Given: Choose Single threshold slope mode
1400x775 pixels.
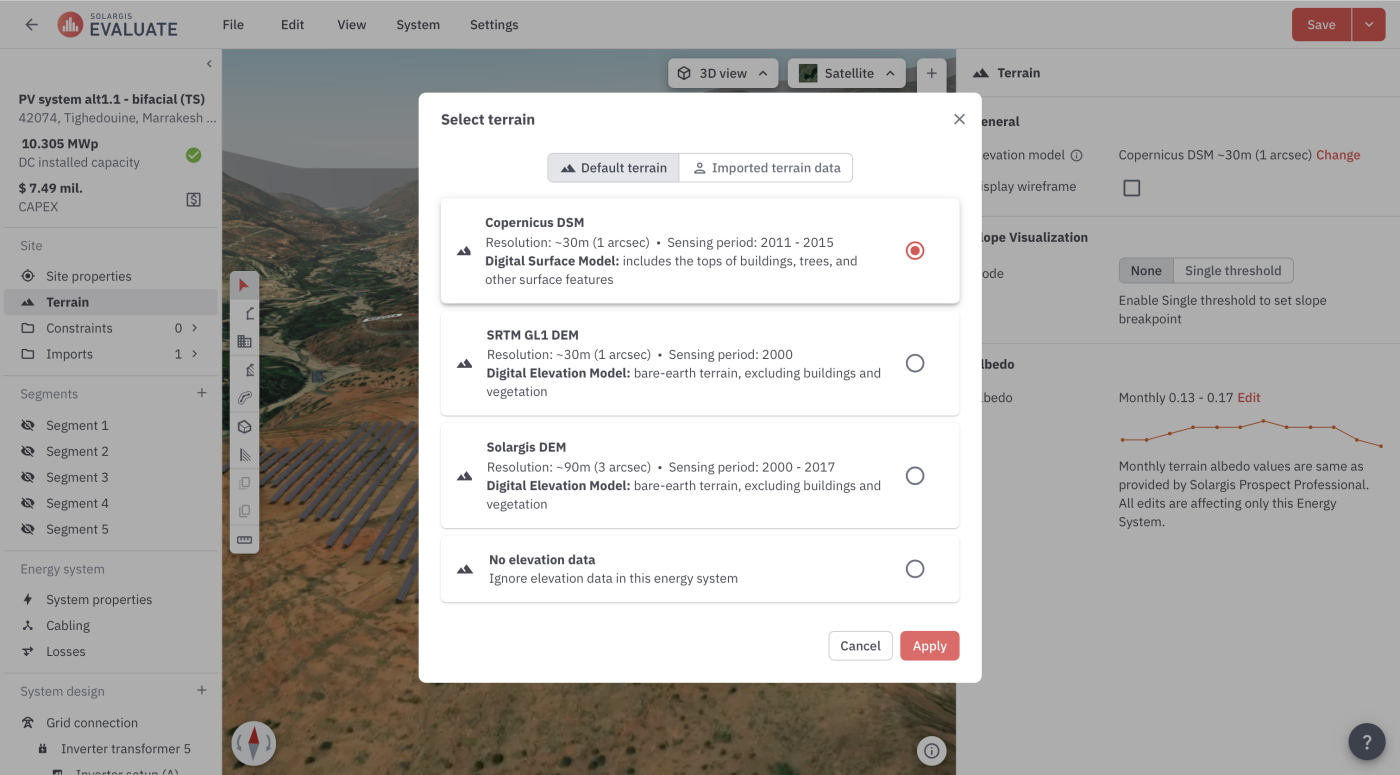Looking at the screenshot, I should pyautogui.click(x=1233, y=271).
